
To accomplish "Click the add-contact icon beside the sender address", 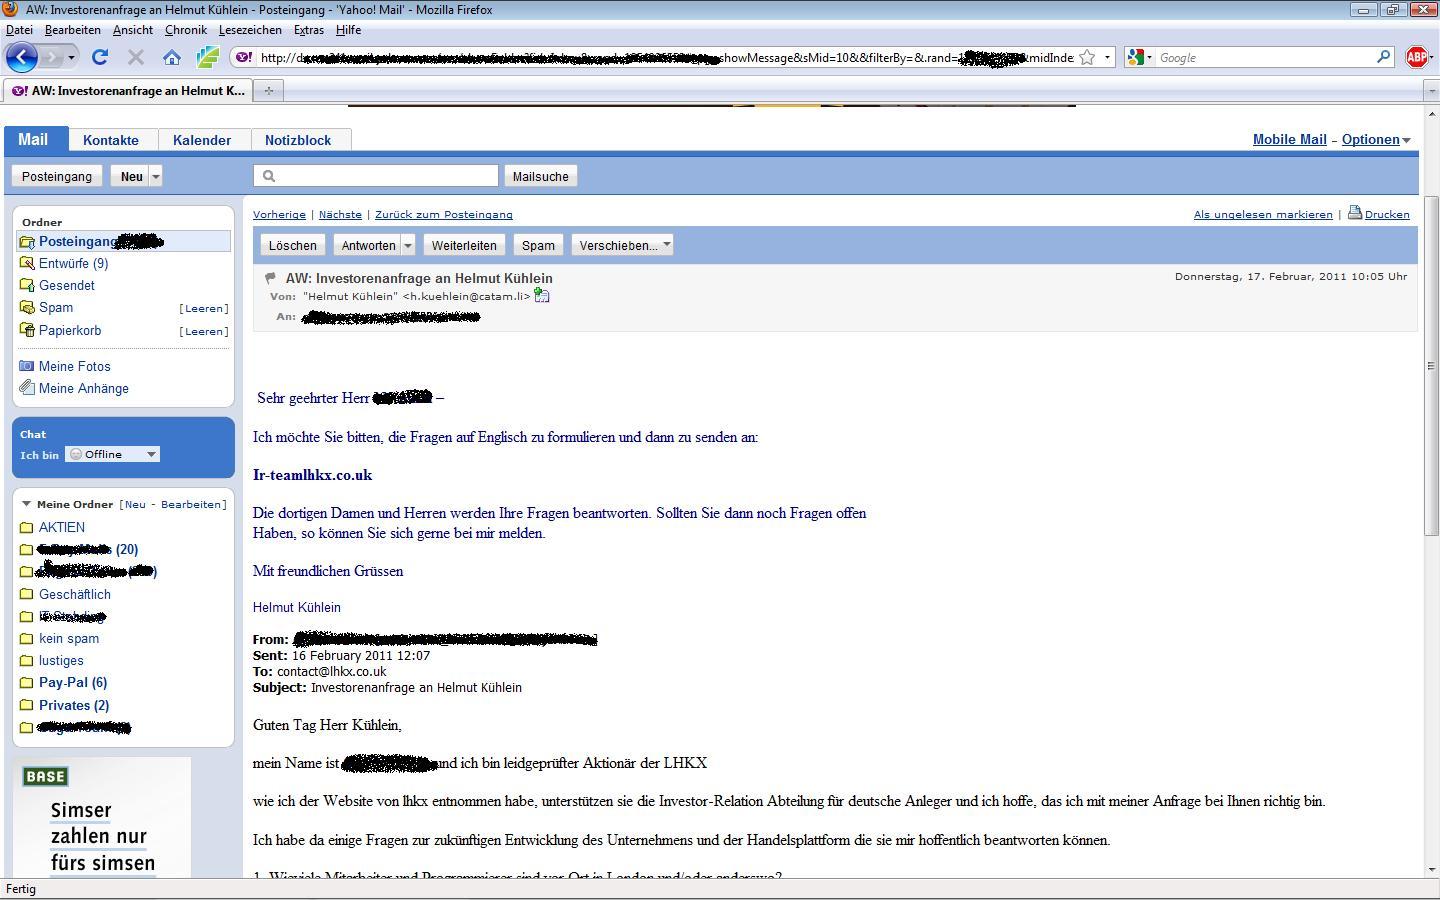I will pyautogui.click(x=542, y=296).
